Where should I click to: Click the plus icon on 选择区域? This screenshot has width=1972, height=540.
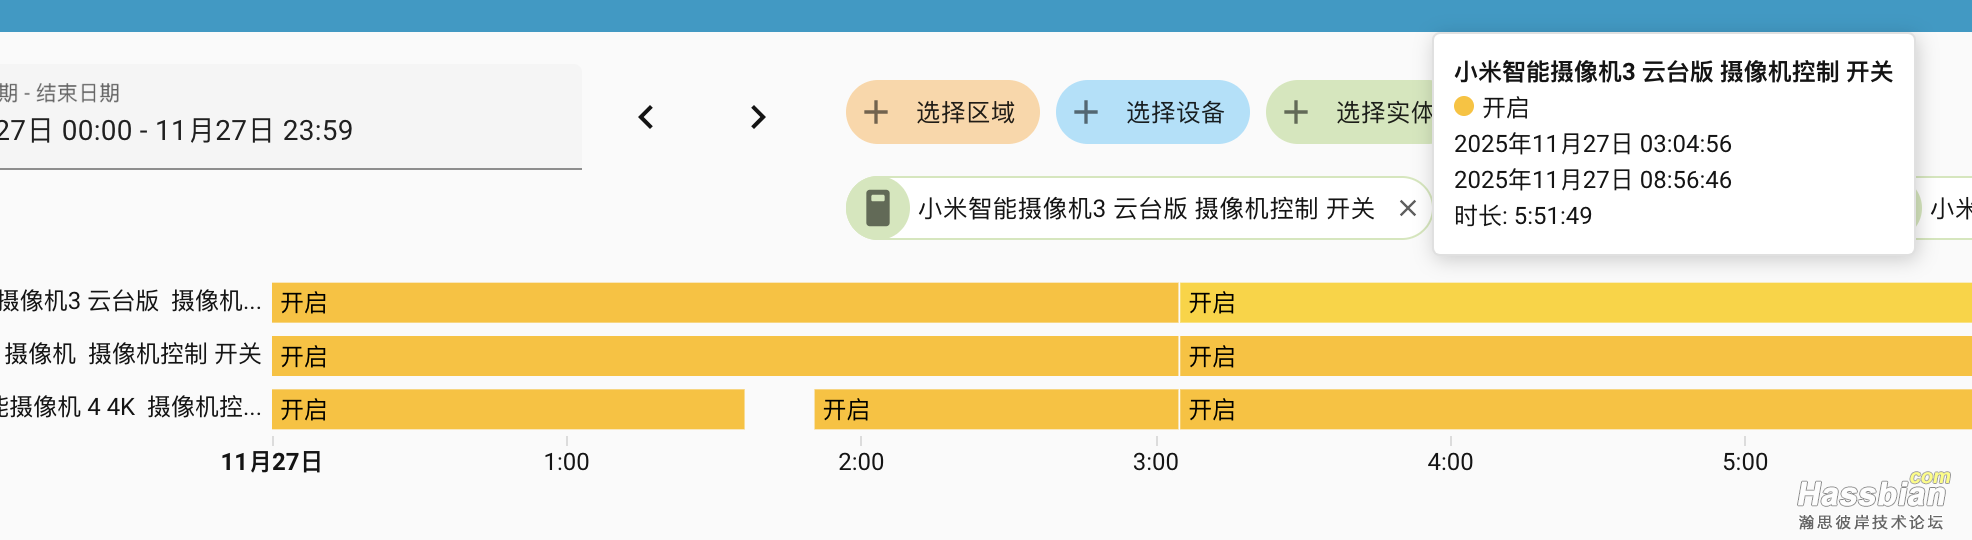pyautogui.click(x=876, y=112)
